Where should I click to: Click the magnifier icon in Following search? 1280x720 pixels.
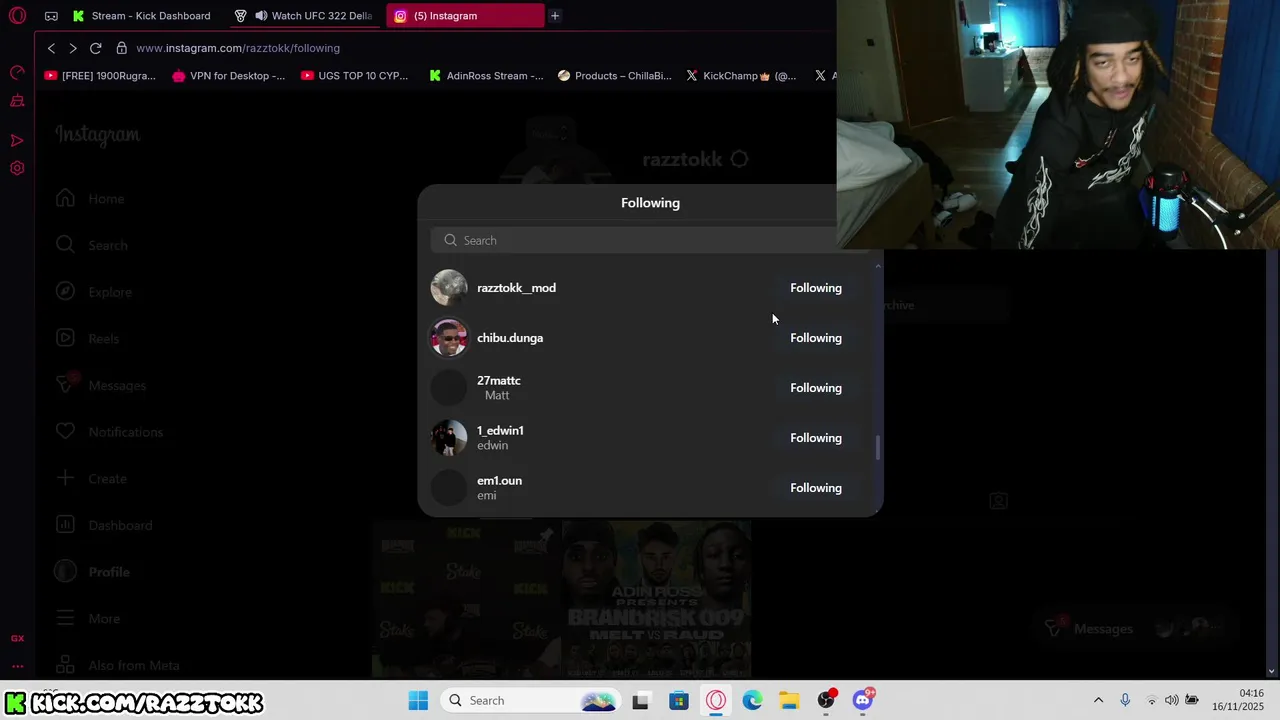tap(450, 240)
